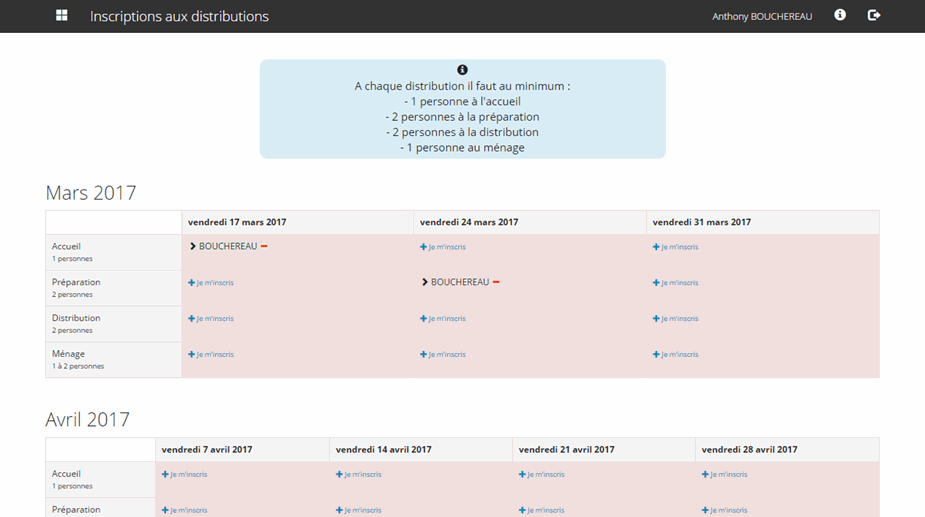Sign up for Accueil on 28 avril
This screenshot has width=925, height=517.
pos(725,475)
